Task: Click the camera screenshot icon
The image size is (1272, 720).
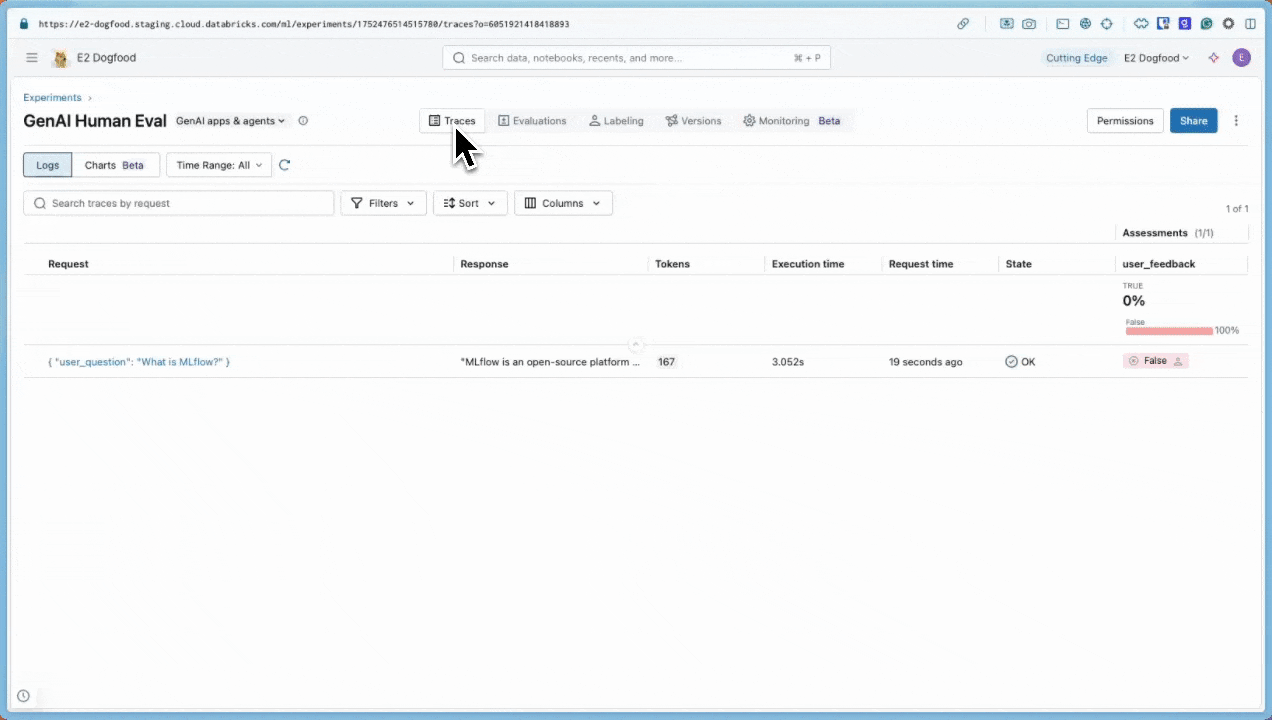Action: point(1029,24)
